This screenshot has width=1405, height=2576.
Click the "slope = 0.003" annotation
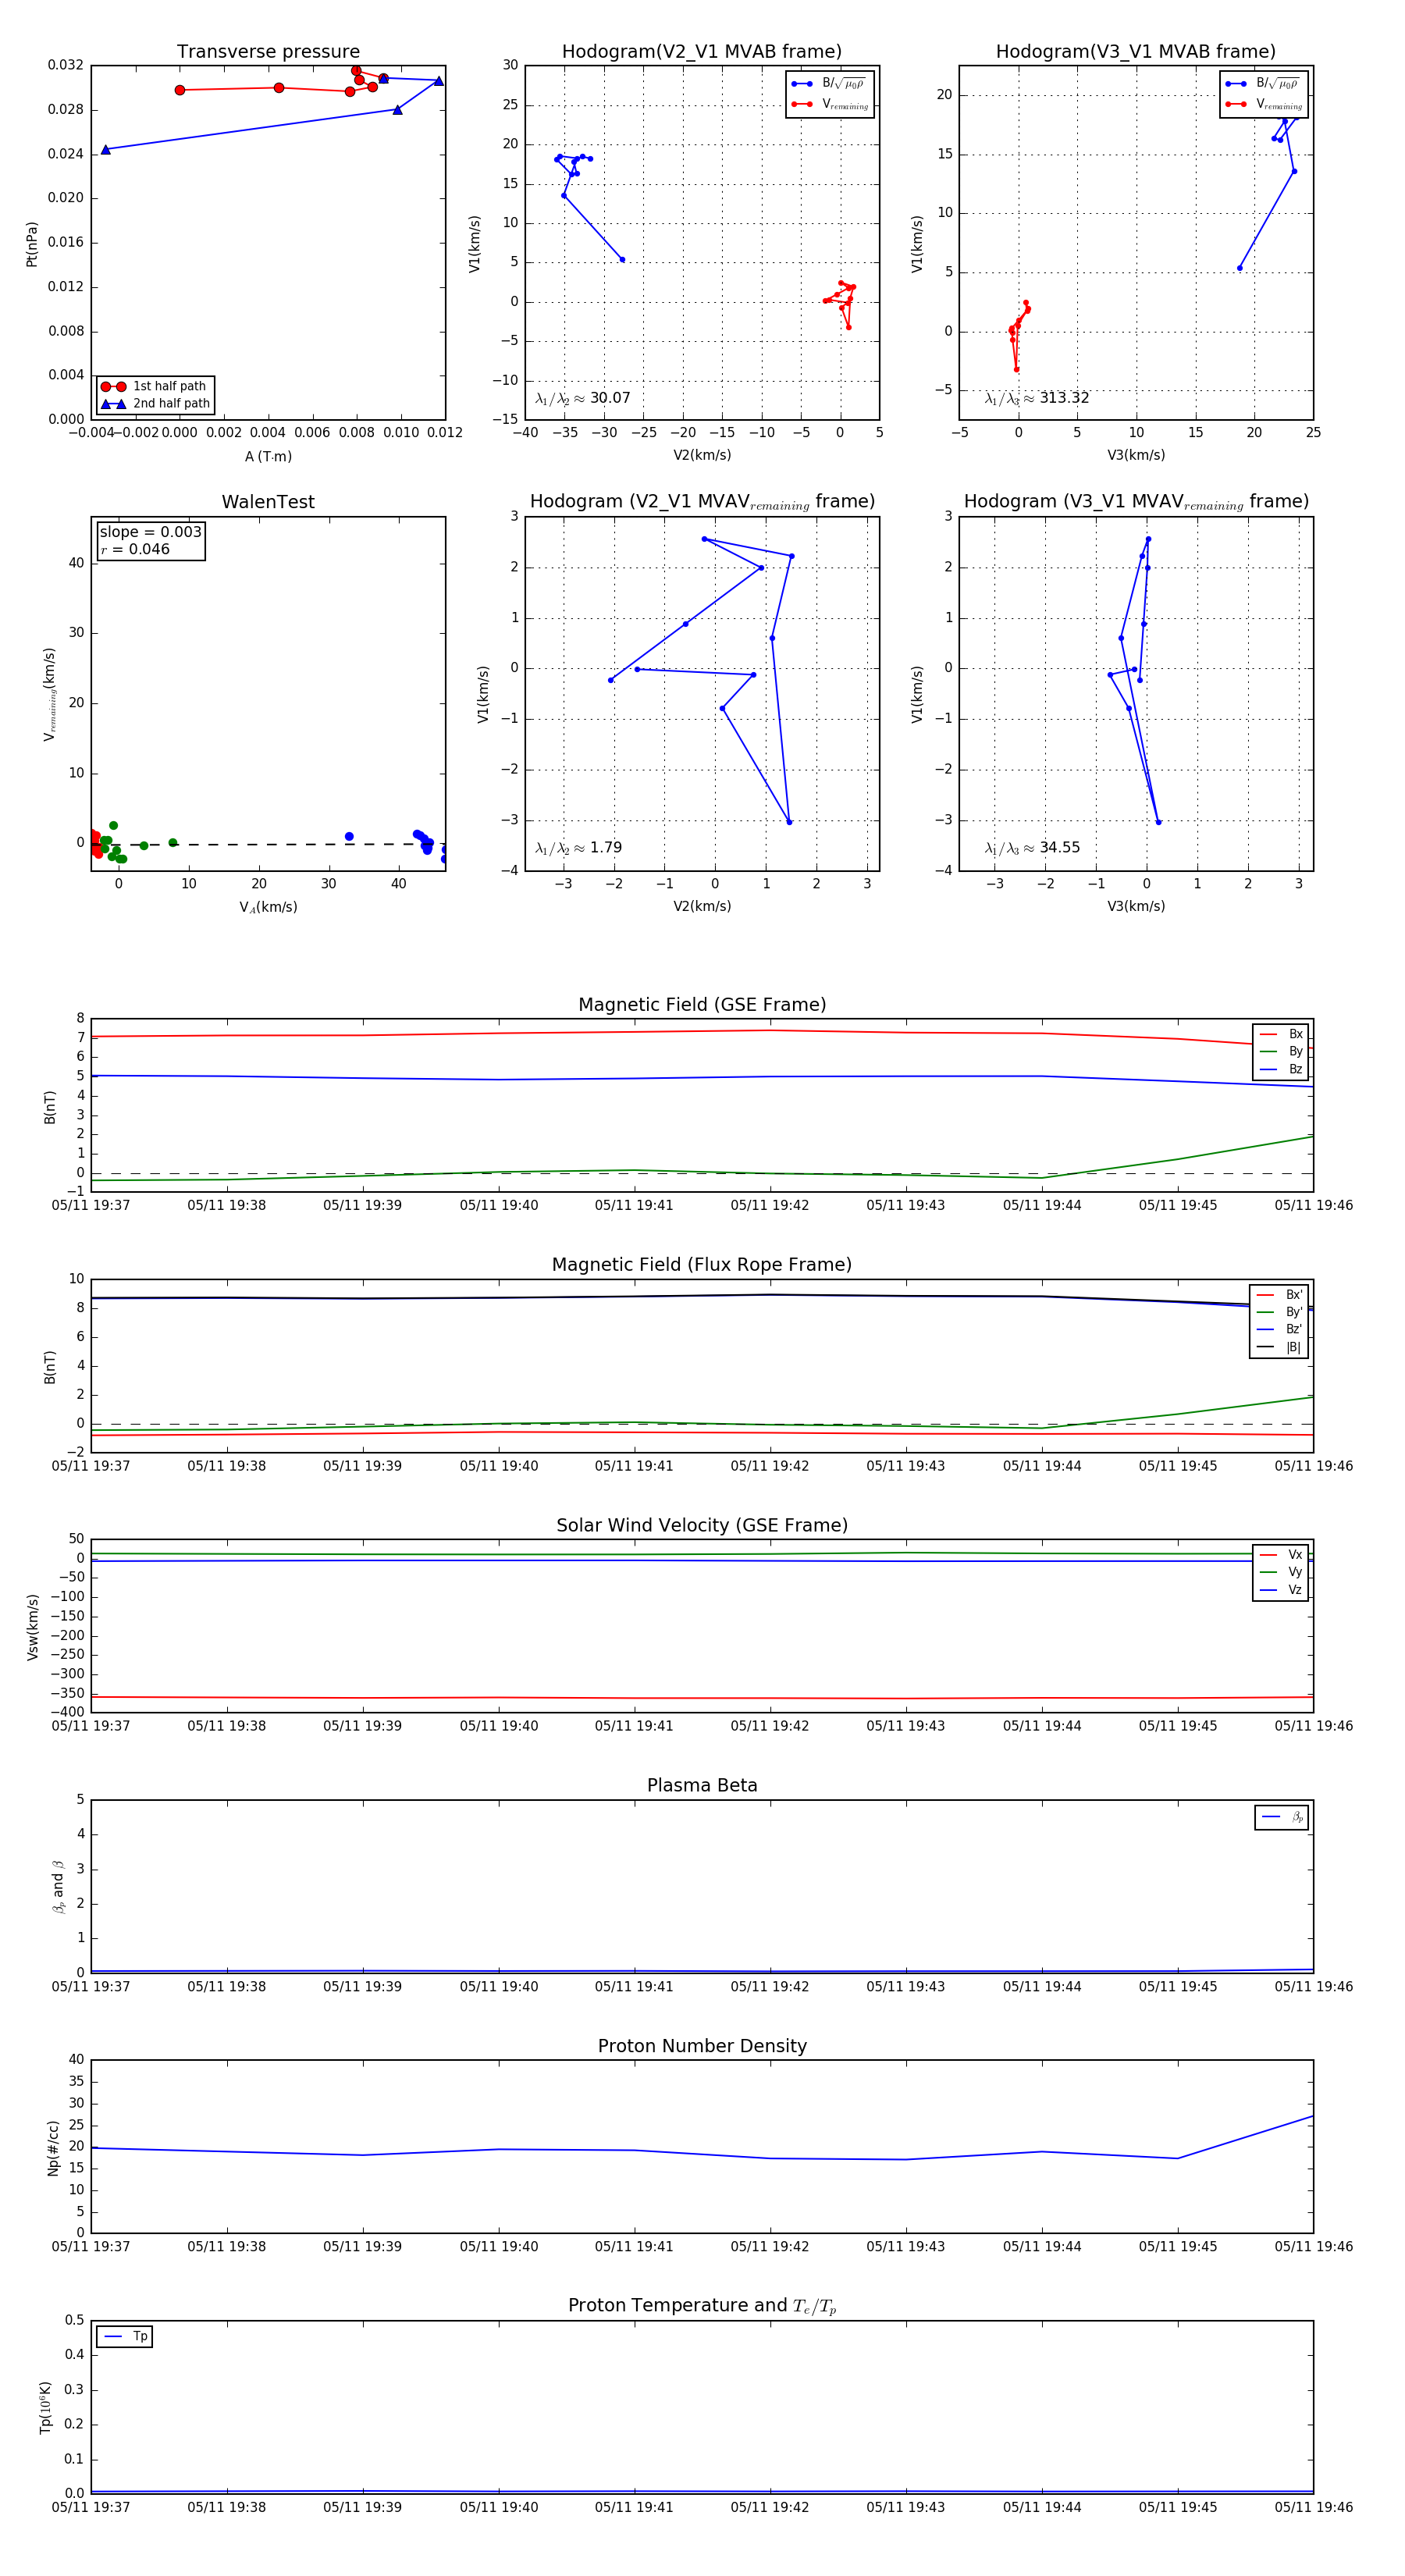pyautogui.click(x=150, y=532)
